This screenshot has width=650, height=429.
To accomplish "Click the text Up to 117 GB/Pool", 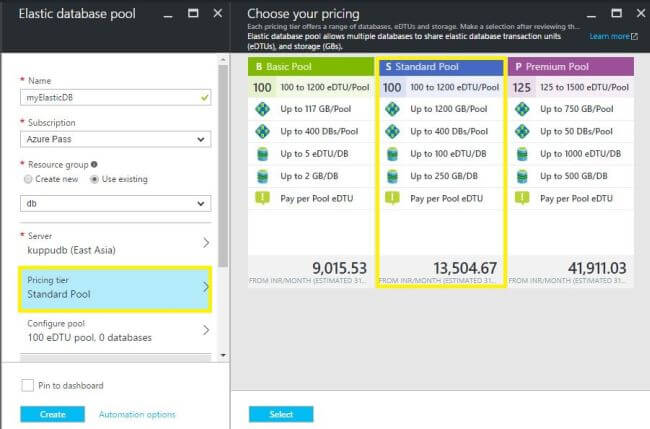I will point(315,109).
